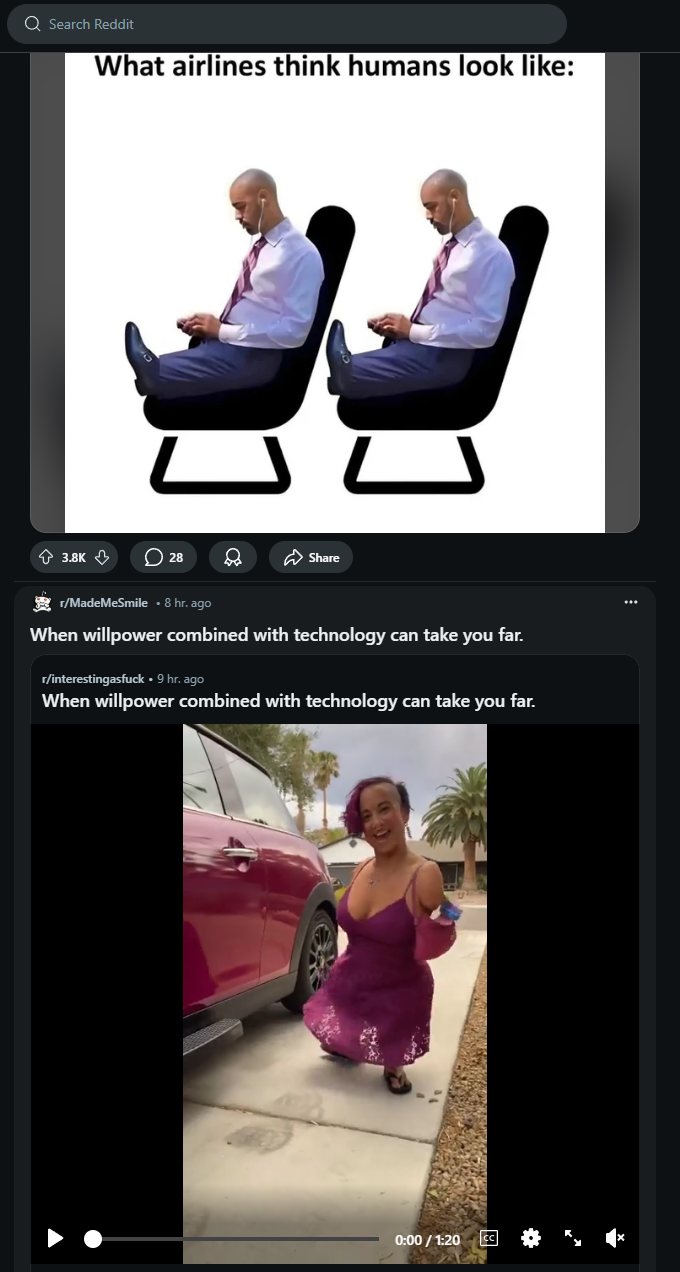Open the r/MadeMeSmile community avatar
This screenshot has height=1272, width=680.
point(42,603)
